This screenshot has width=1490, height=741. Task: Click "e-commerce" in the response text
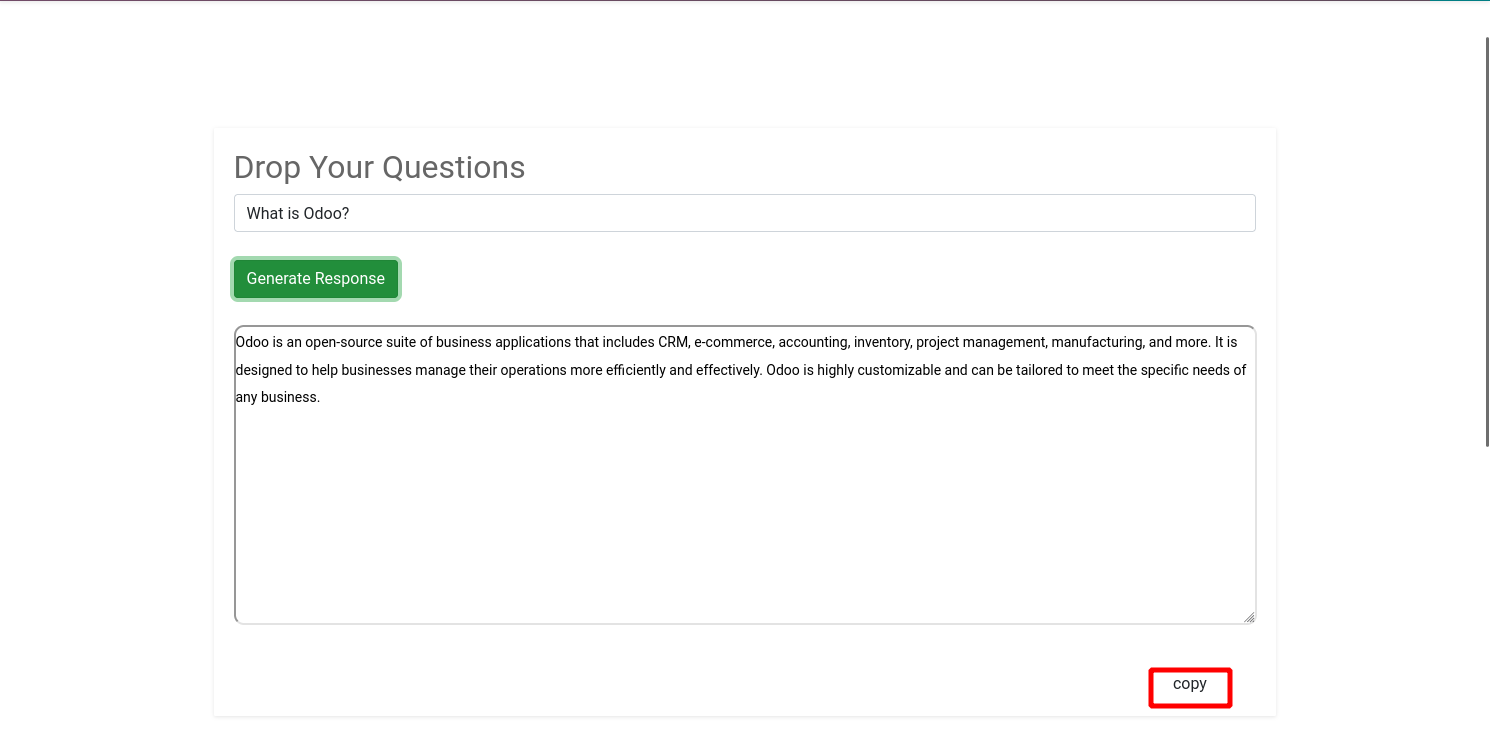[x=733, y=342]
